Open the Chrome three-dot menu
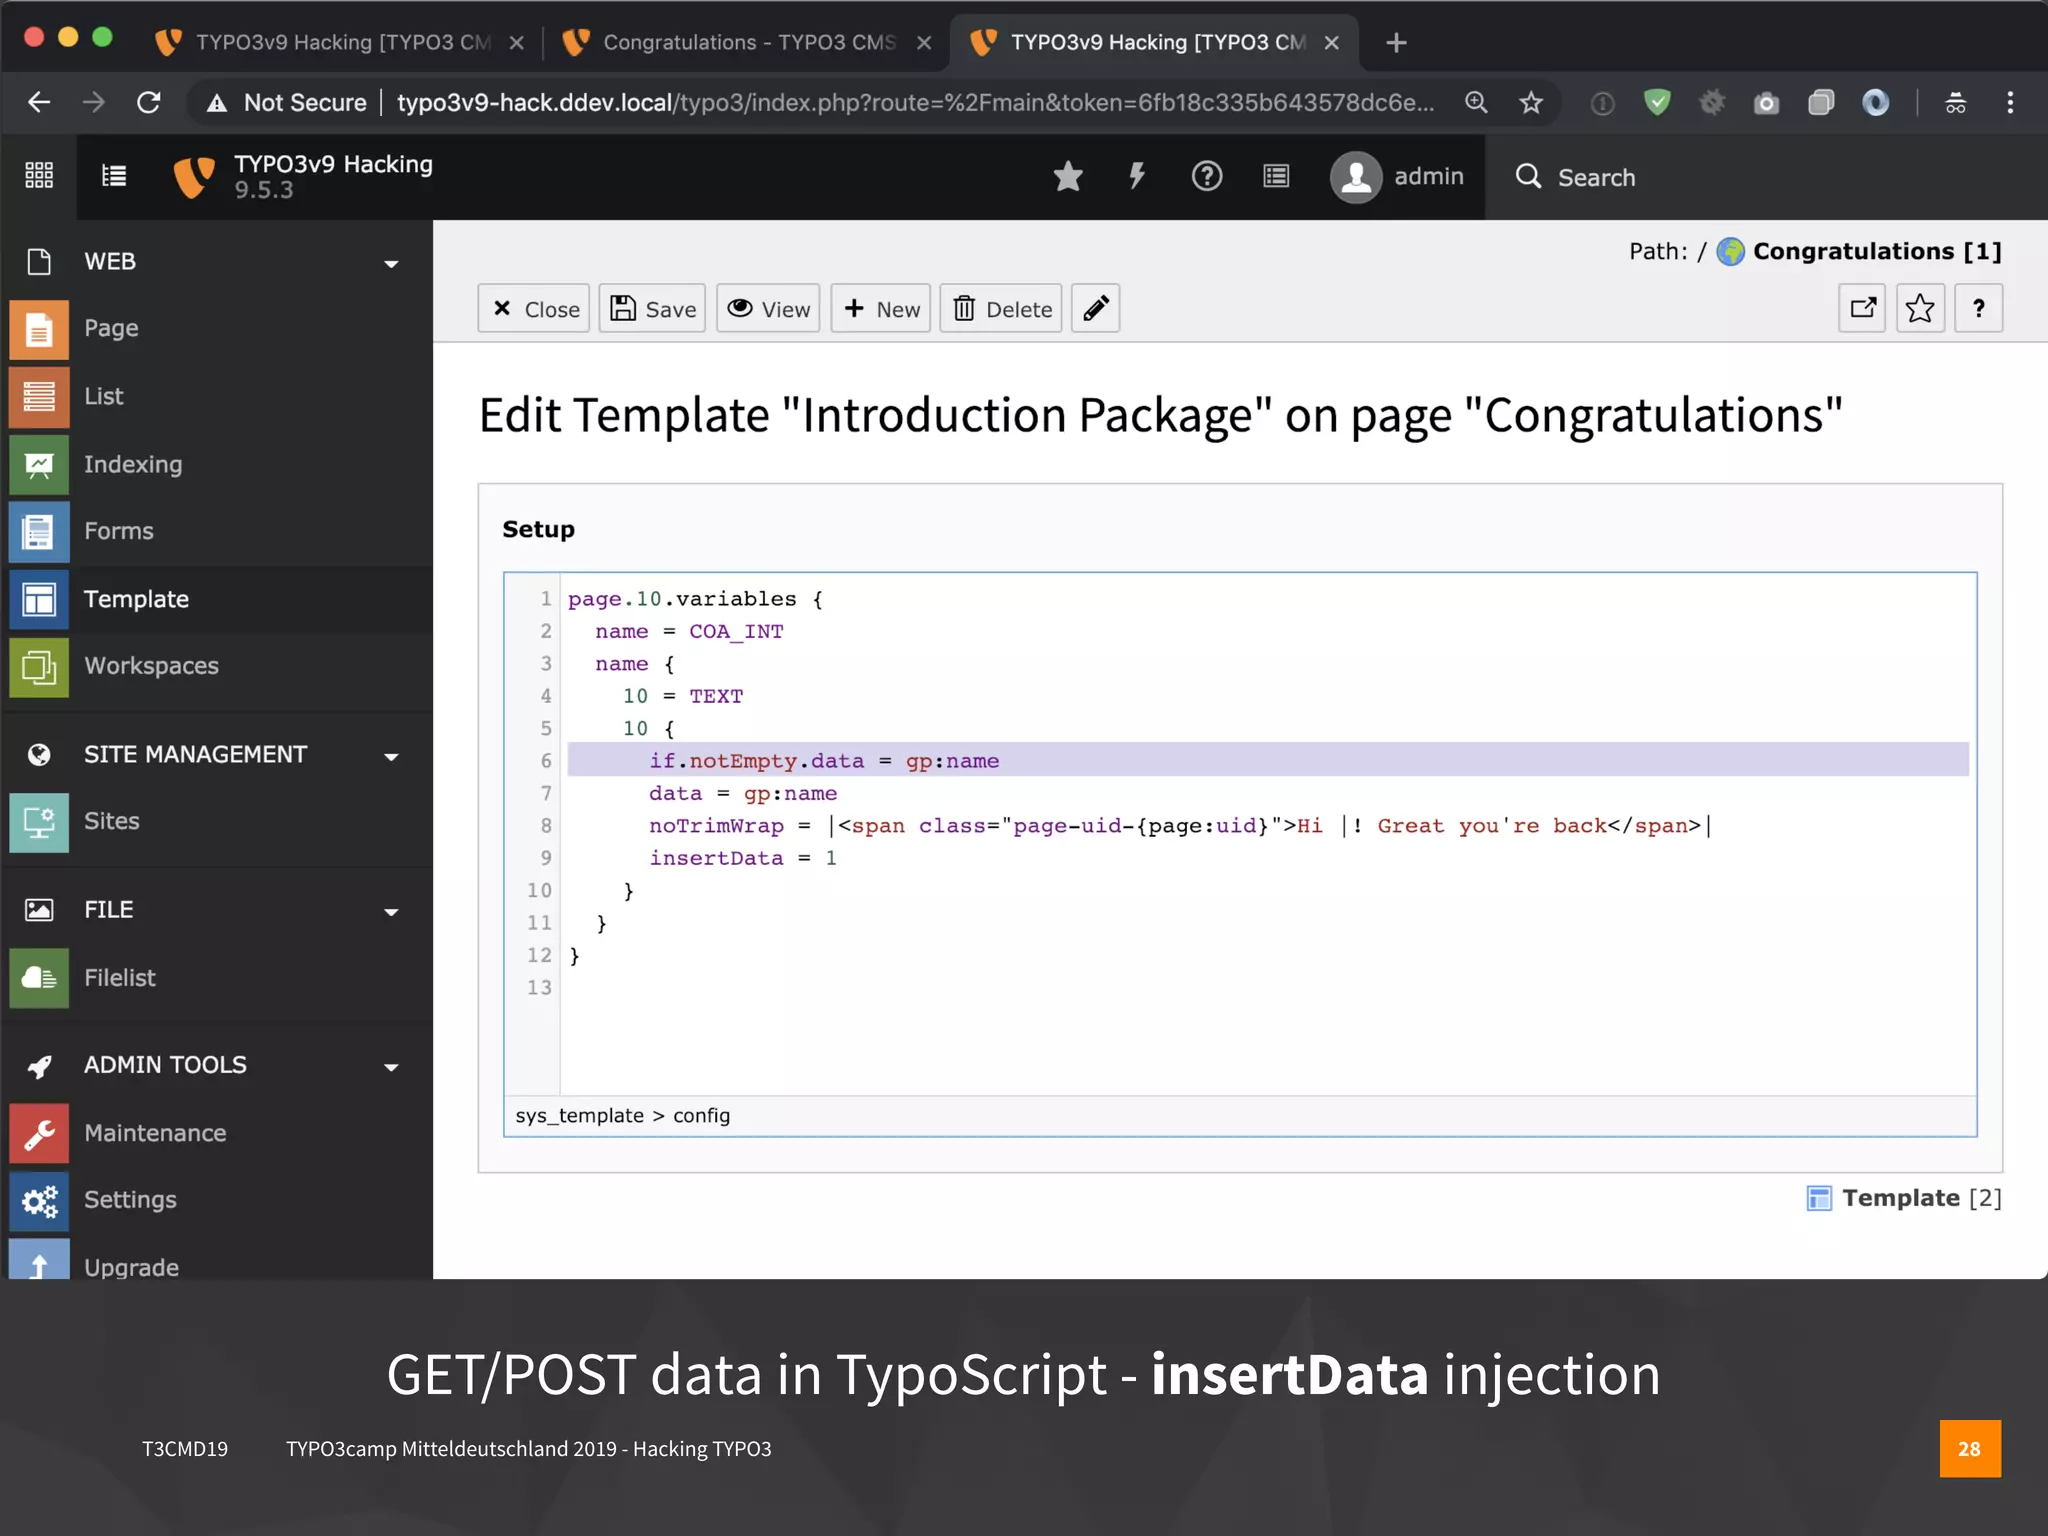Image resolution: width=2048 pixels, height=1536 pixels. click(x=2010, y=102)
